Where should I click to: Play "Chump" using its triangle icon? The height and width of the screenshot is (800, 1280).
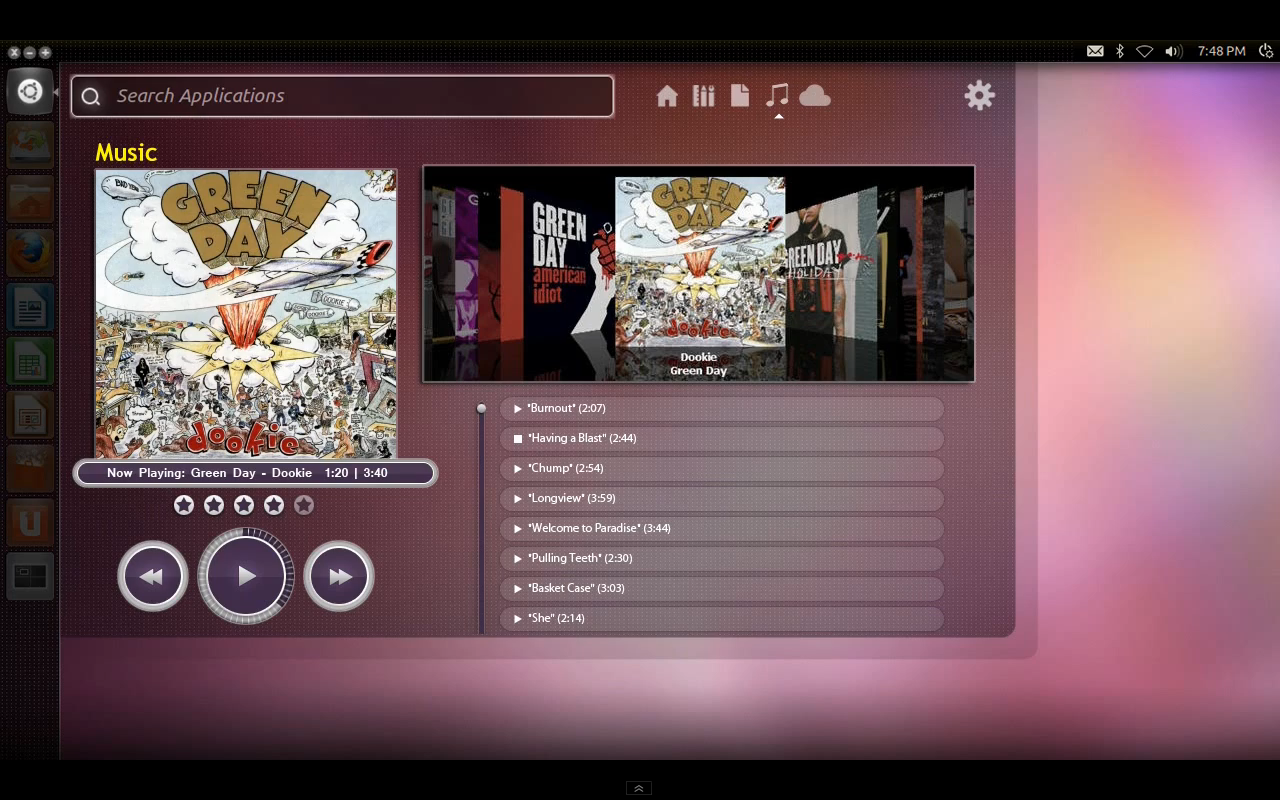click(x=518, y=468)
